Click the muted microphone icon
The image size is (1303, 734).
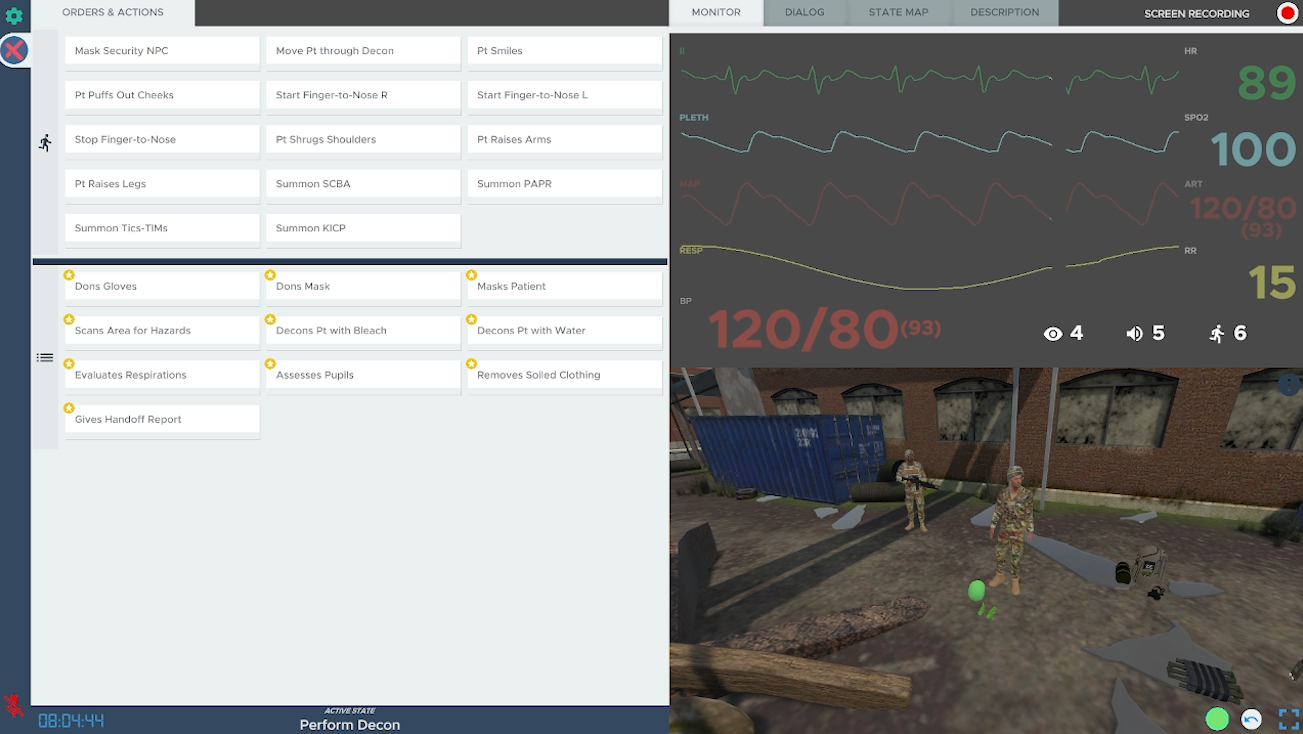pyautogui.click(x=14, y=705)
